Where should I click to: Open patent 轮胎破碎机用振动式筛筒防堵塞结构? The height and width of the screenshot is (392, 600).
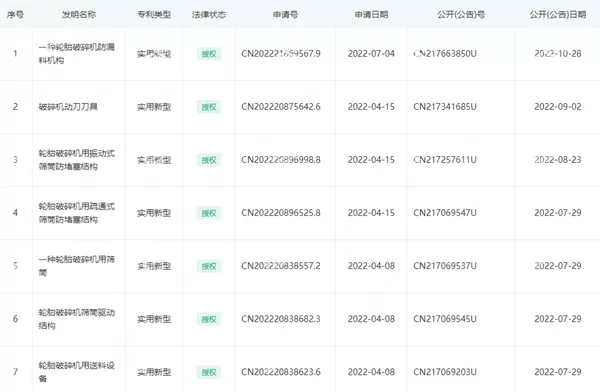coord(77,160)
